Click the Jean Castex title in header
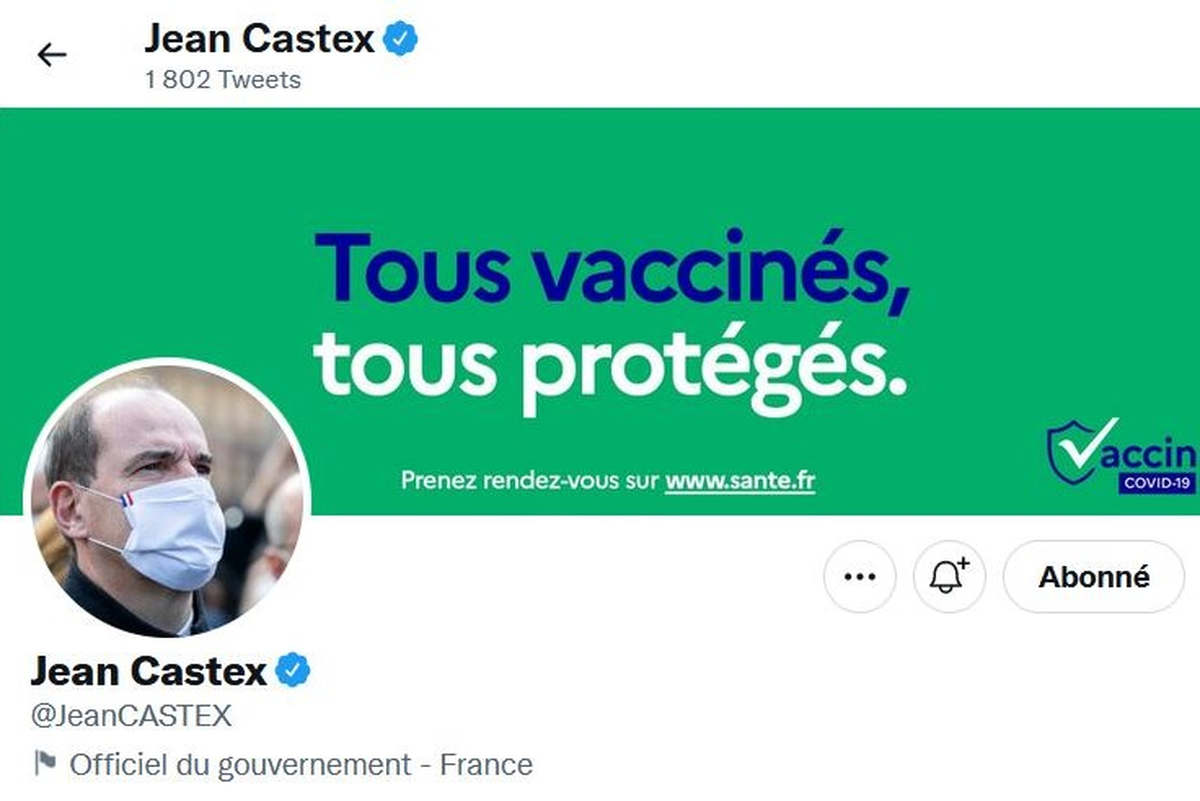1200x801 pixels. 259,39
